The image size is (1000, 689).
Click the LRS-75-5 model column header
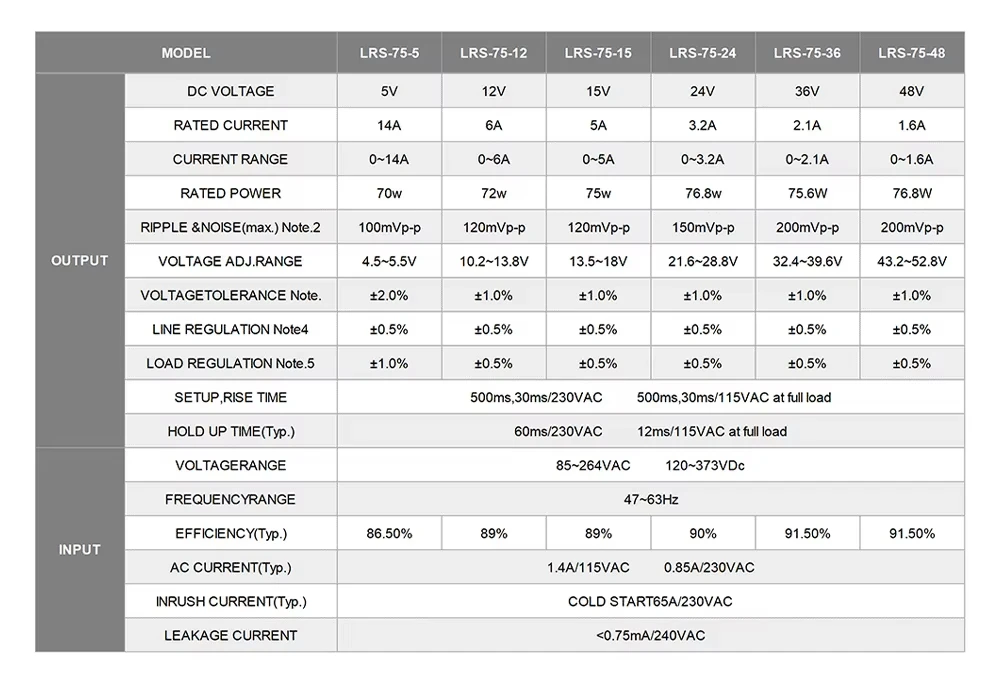coord(389,53)
